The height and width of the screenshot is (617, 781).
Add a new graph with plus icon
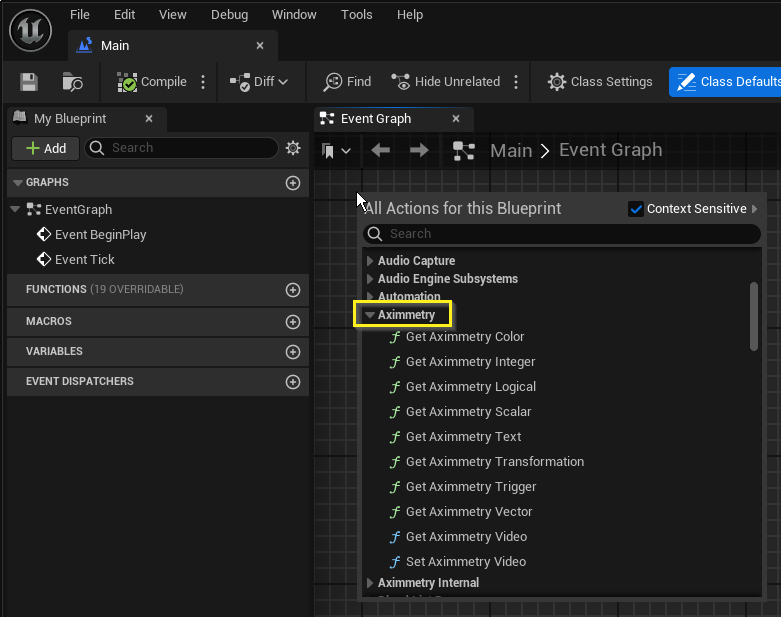tap(293, 183)
